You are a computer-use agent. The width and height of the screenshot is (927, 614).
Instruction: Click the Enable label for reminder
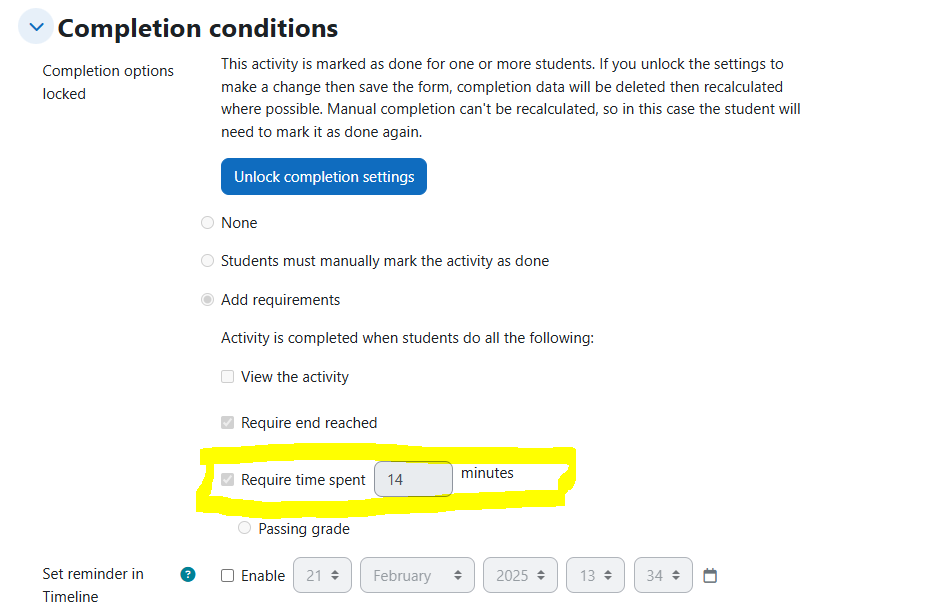click(262, 576)
